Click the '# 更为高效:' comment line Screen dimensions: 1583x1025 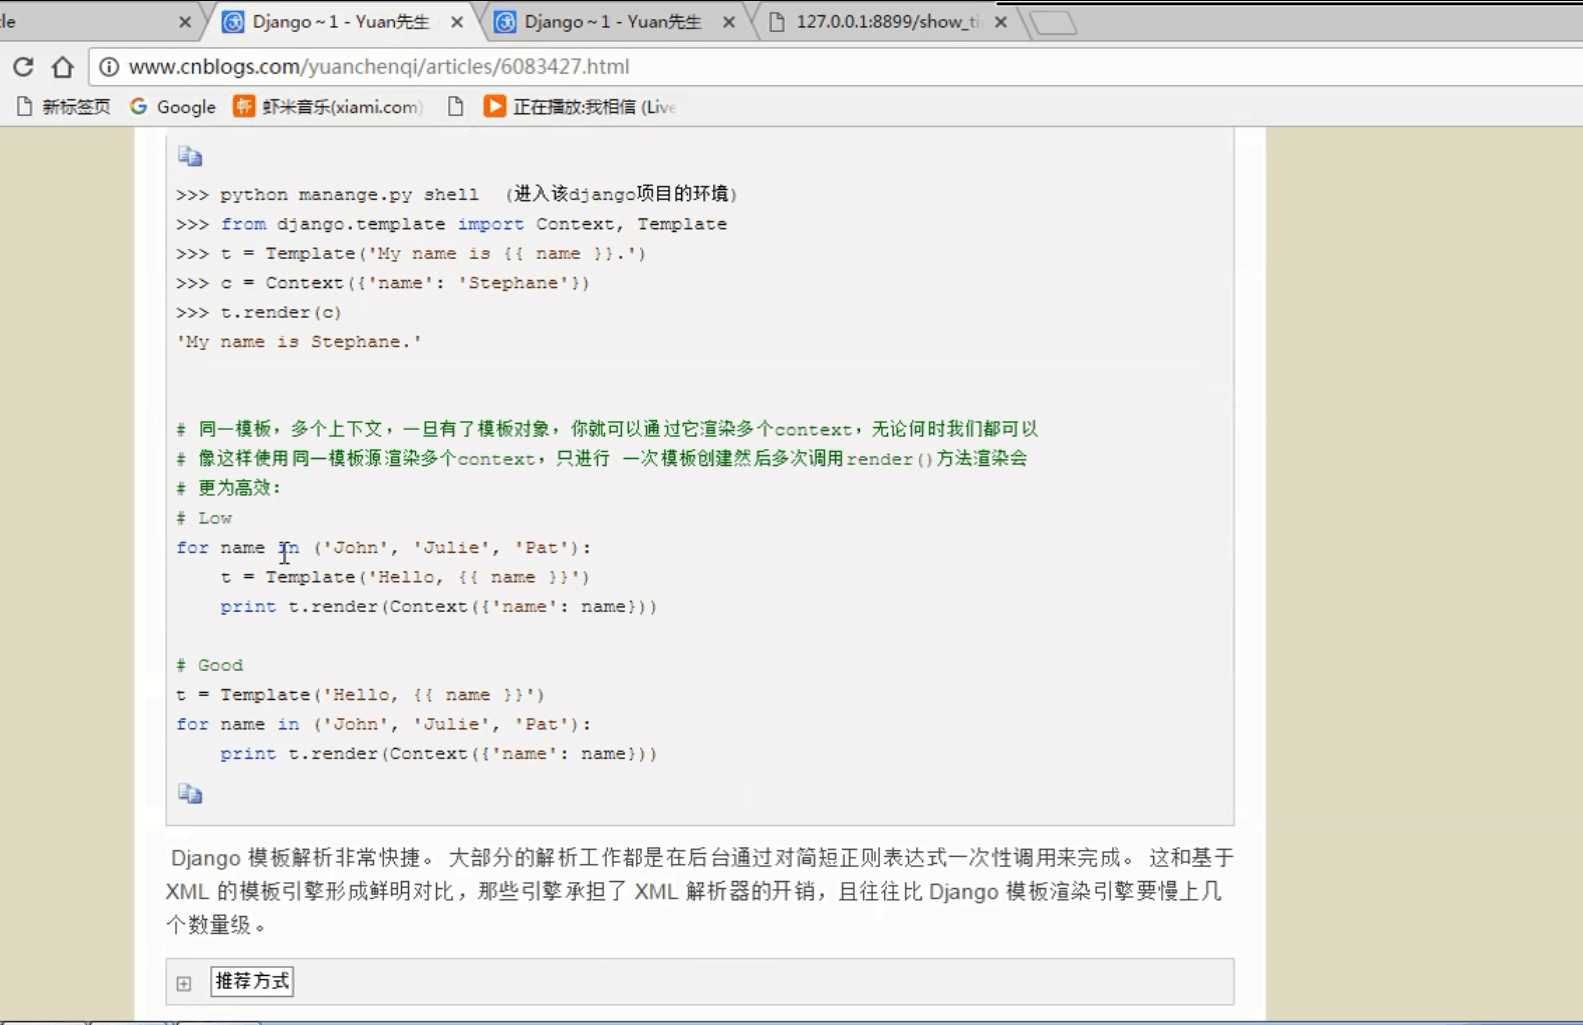[x=229, y=488]
